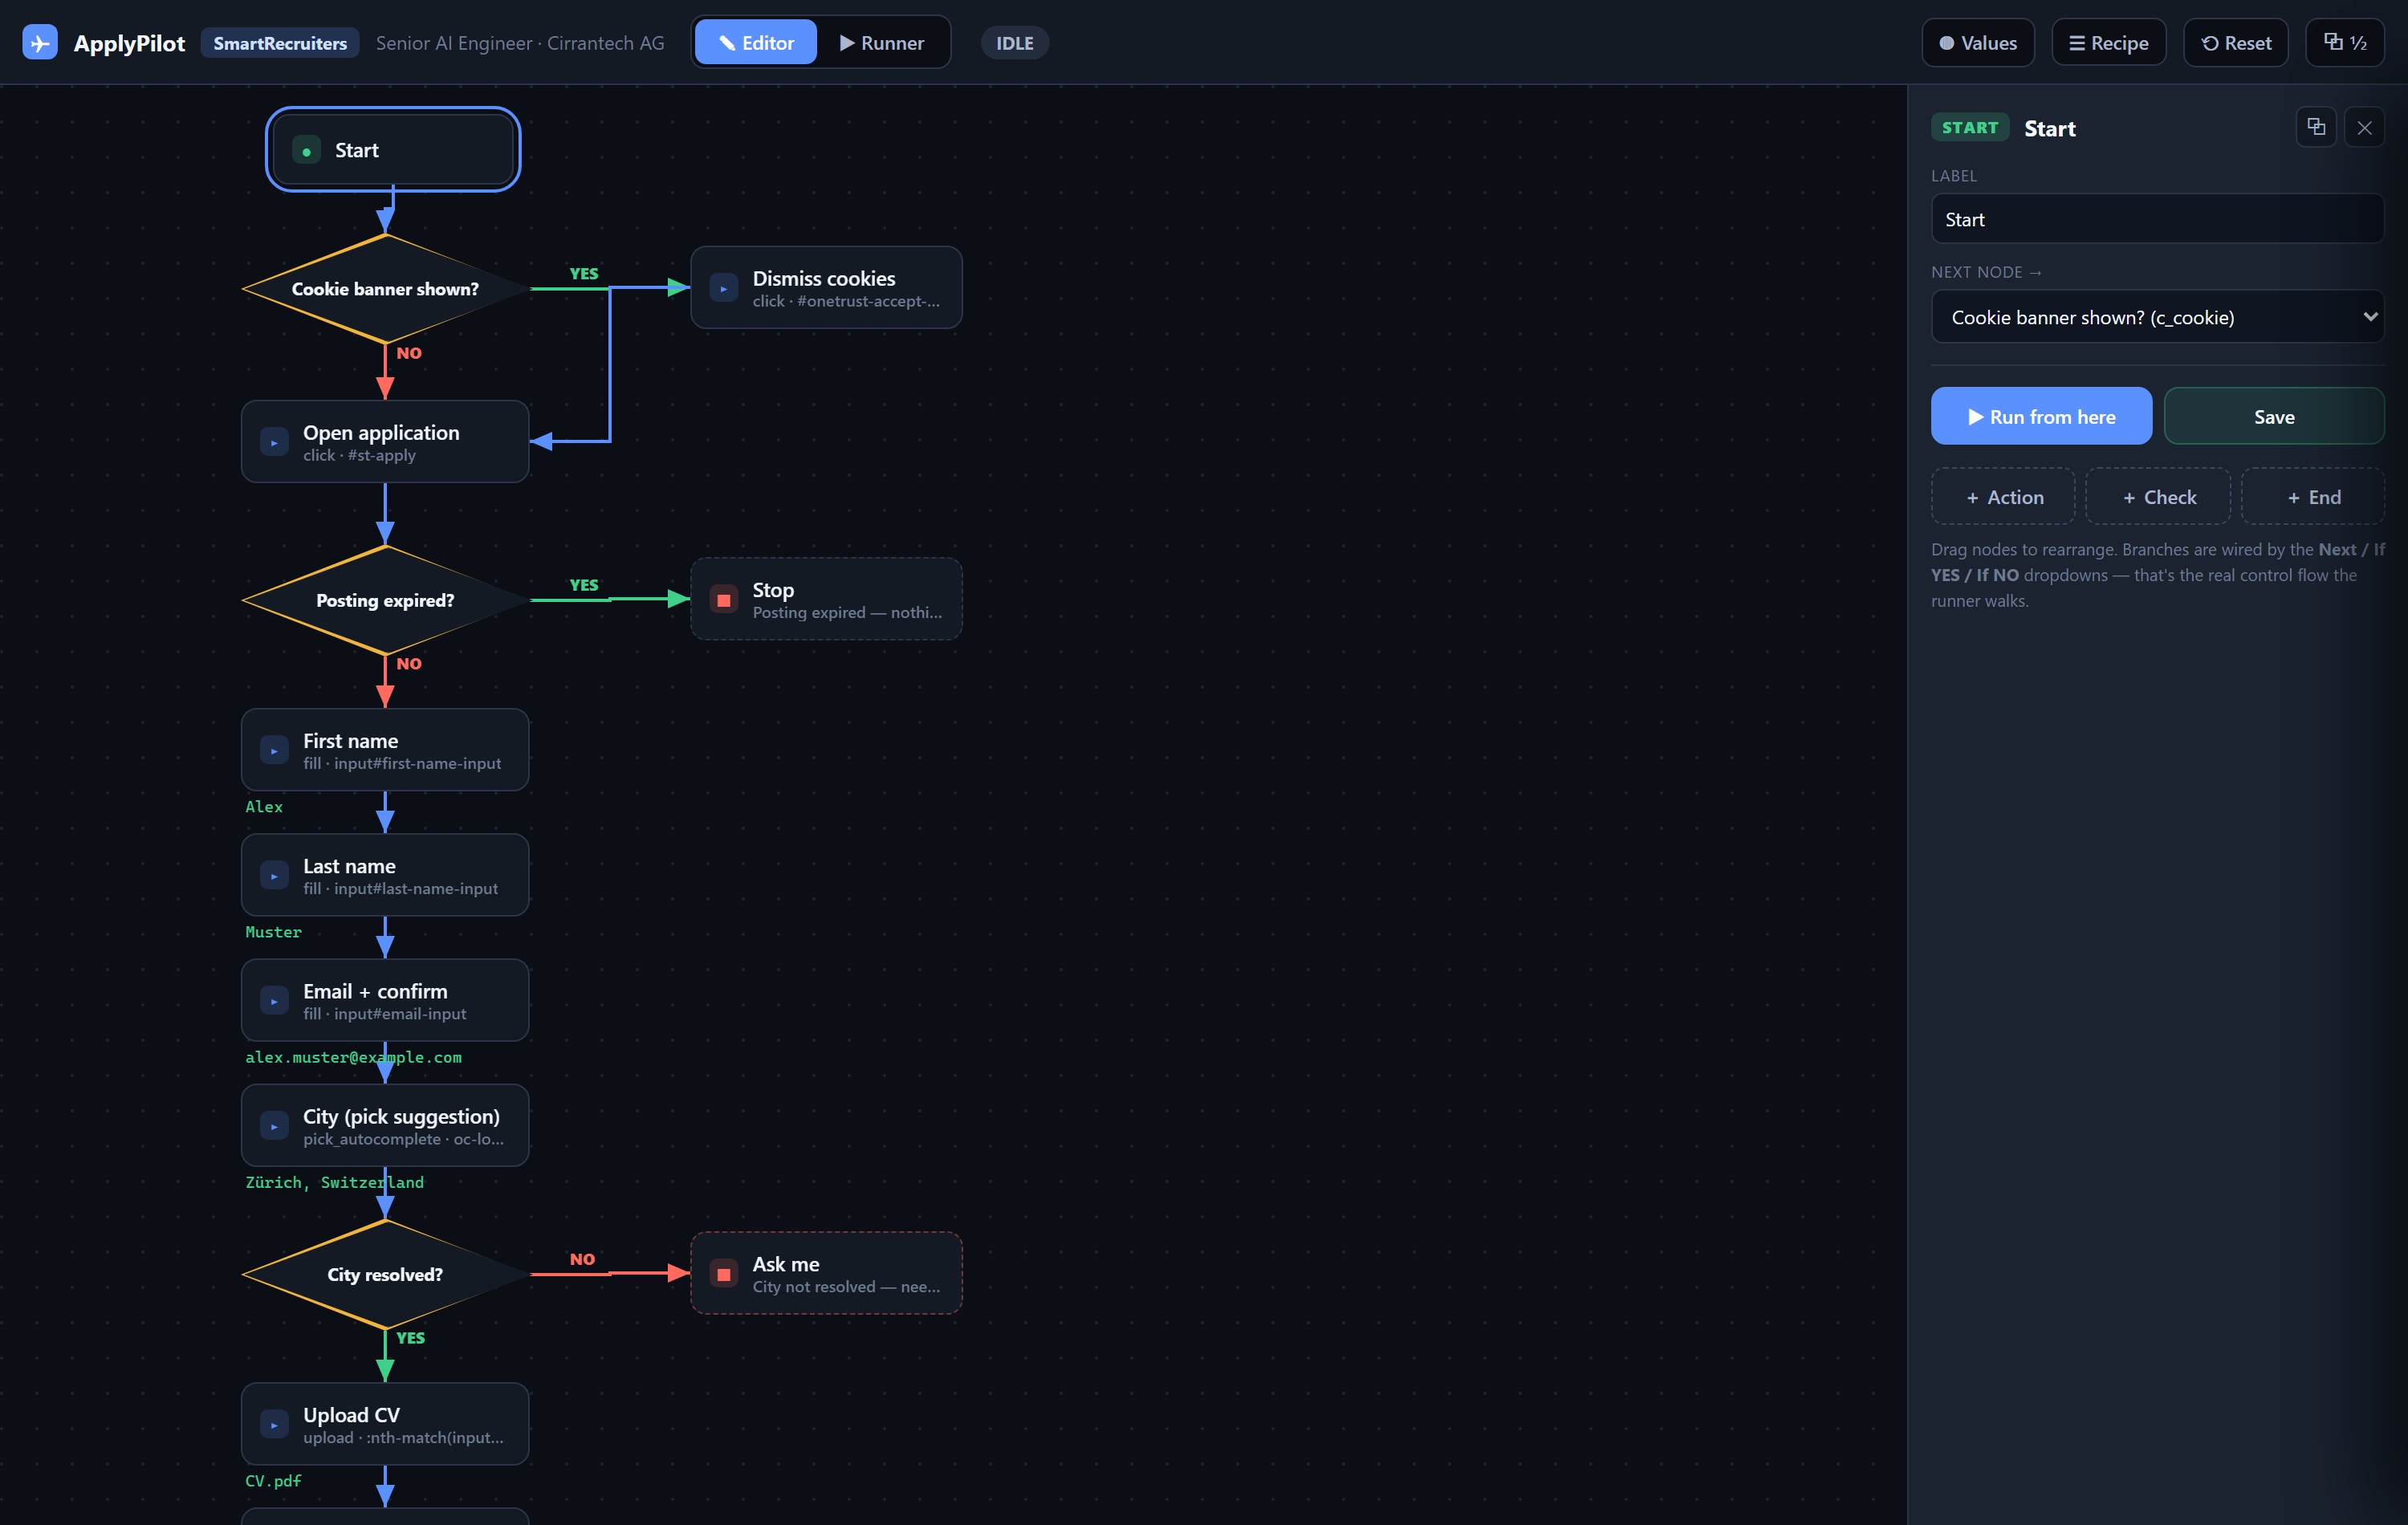
Task: Click the play icon in First name node
Action: click(274, 751)
